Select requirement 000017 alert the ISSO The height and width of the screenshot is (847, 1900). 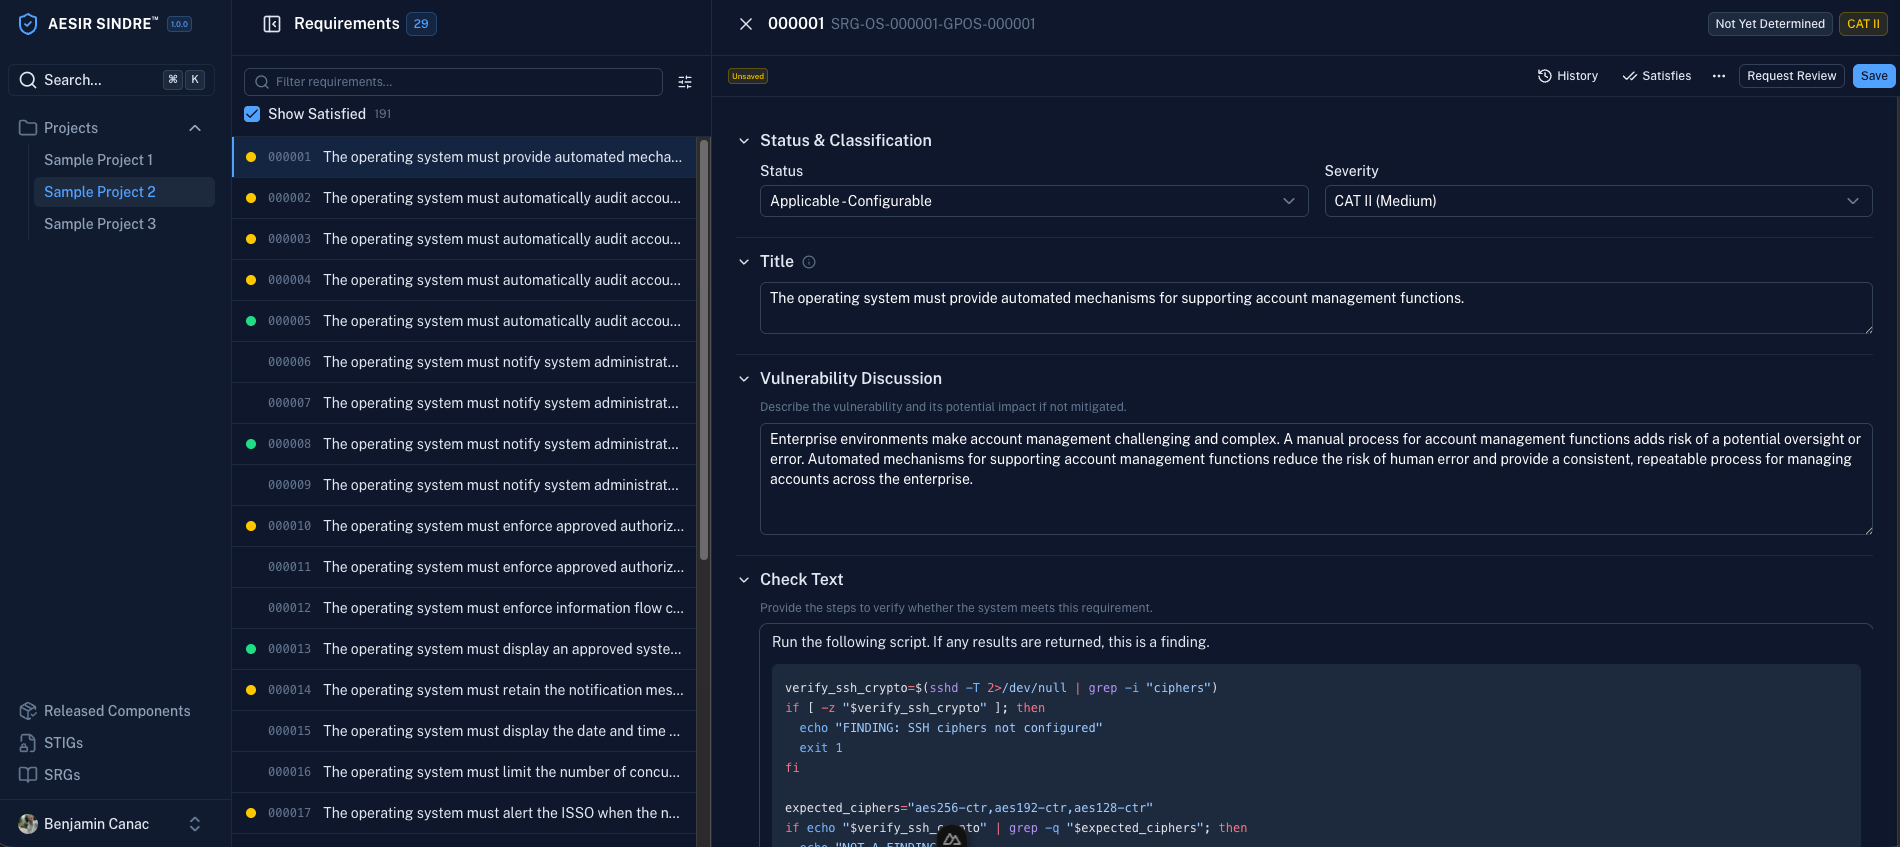(x=464, y=813)
